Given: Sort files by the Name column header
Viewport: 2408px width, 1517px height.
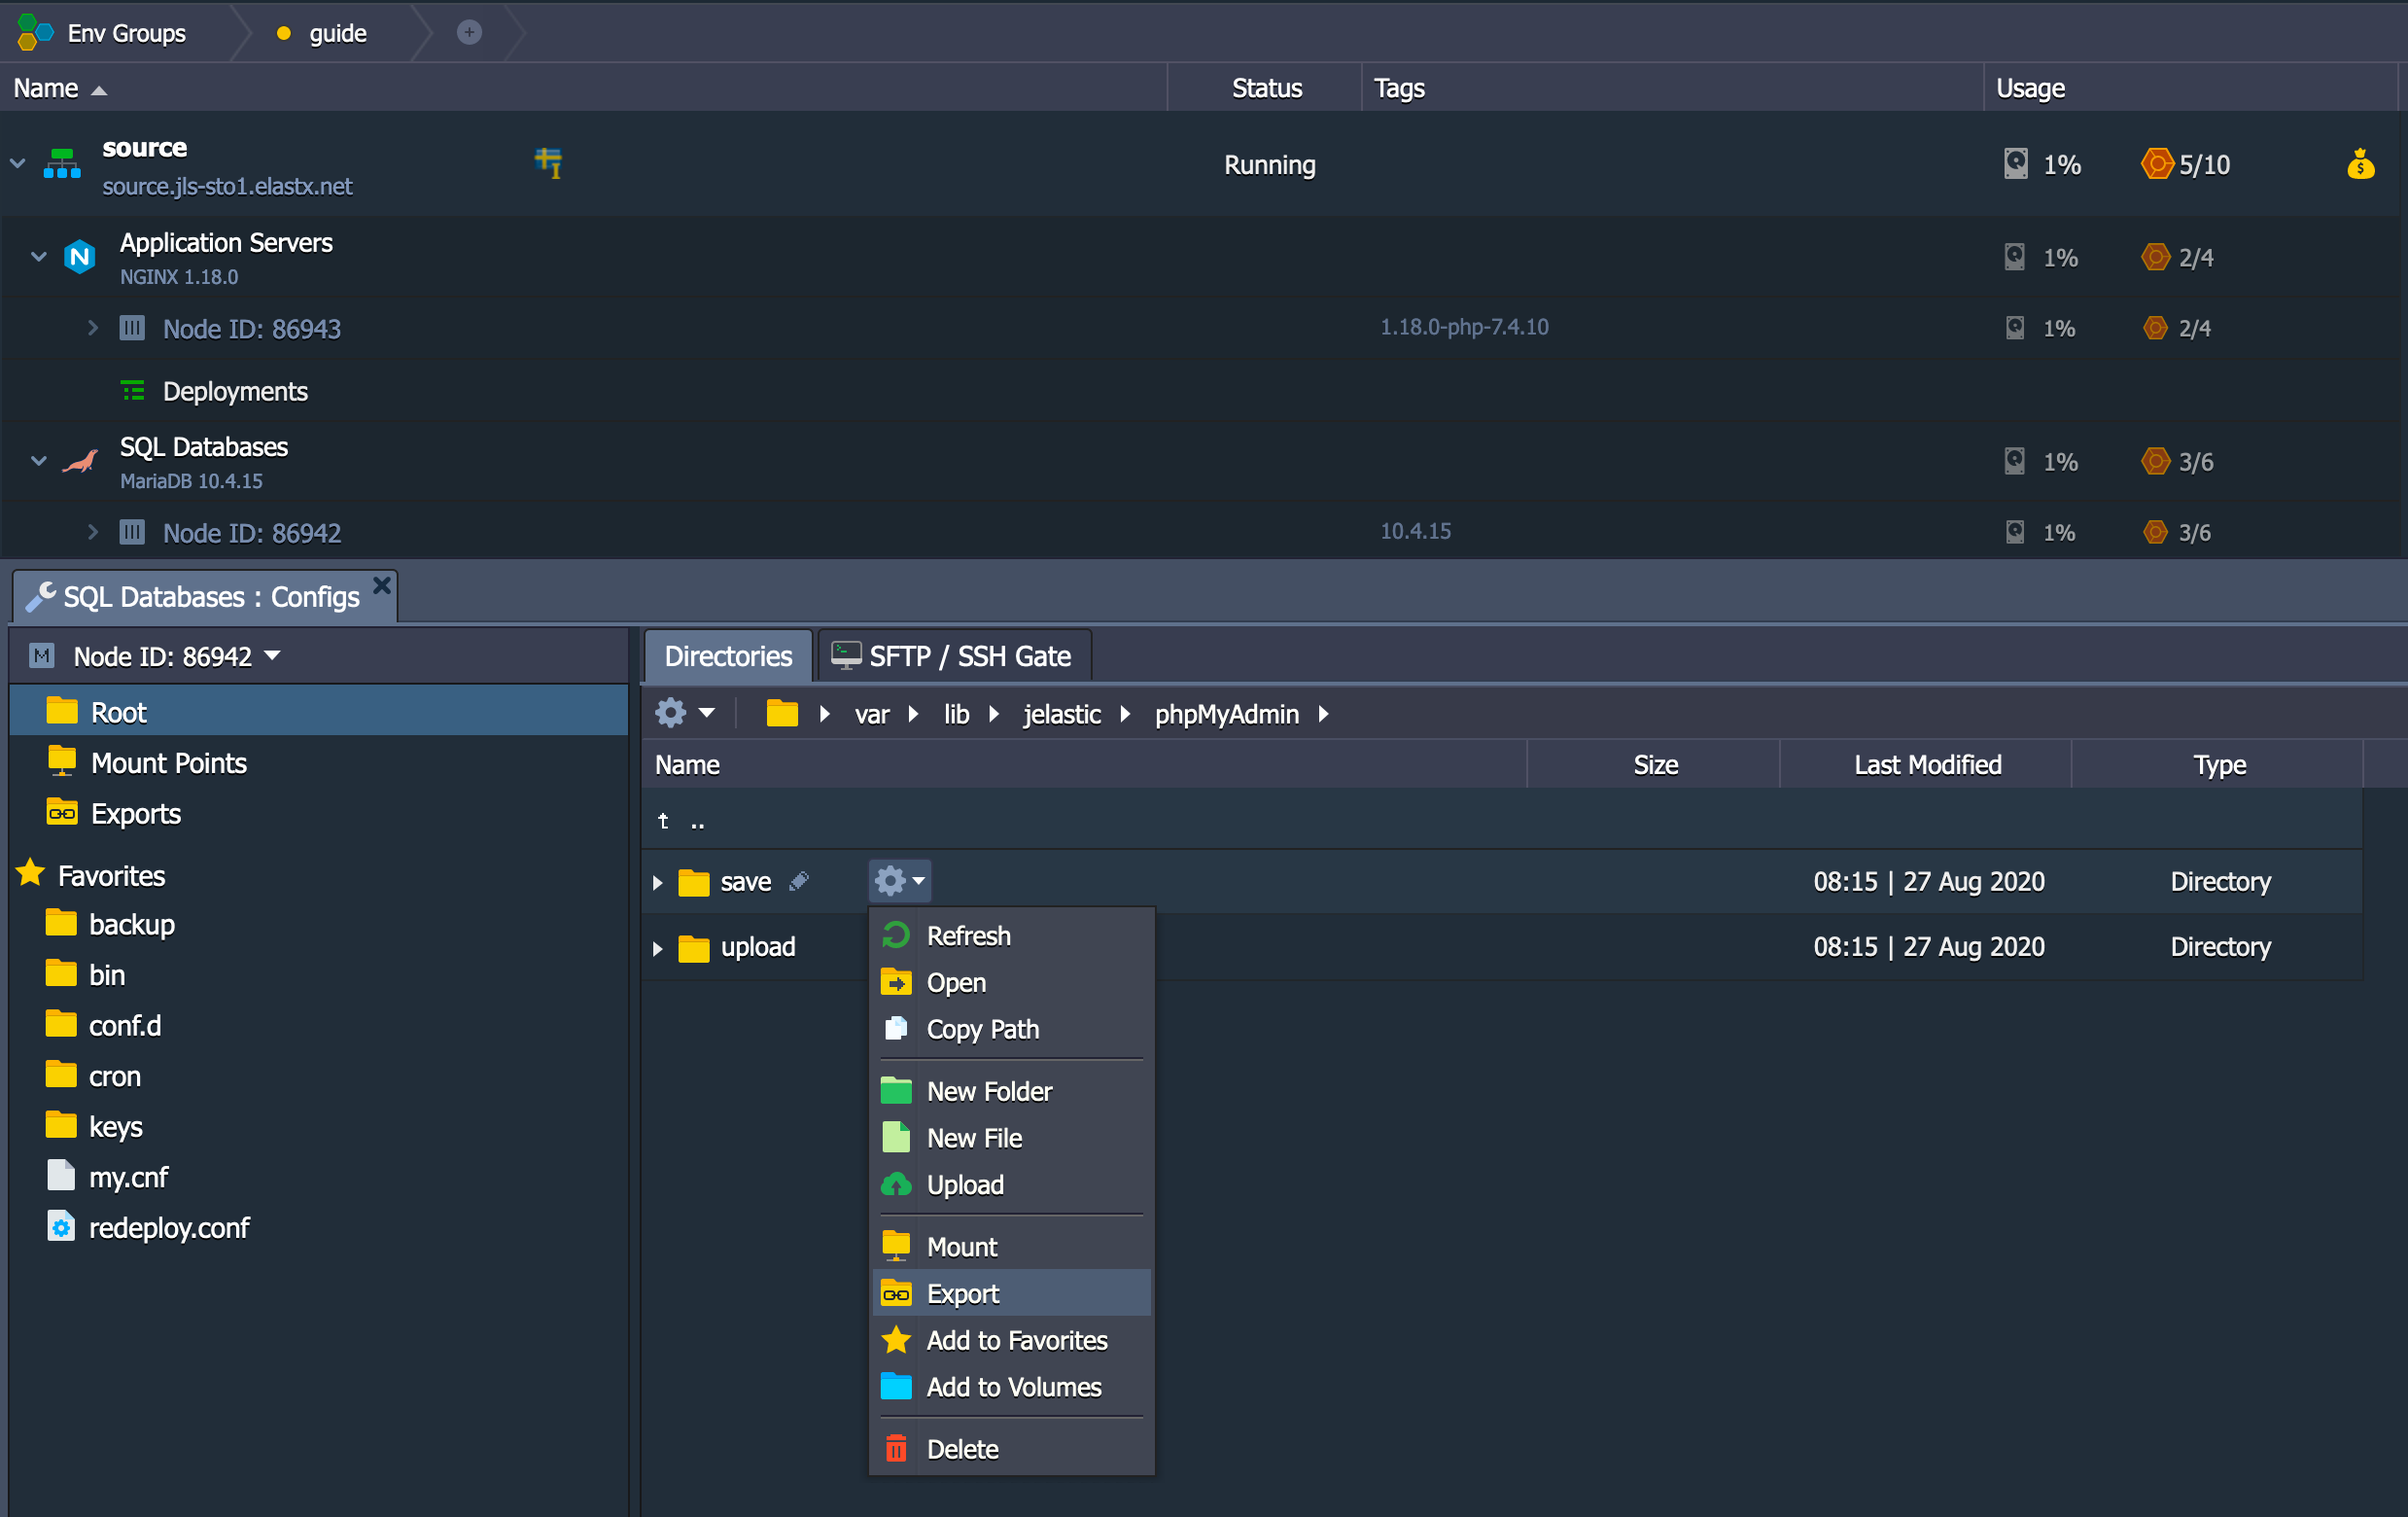Looking at the screenshot, I should point(687,764).
